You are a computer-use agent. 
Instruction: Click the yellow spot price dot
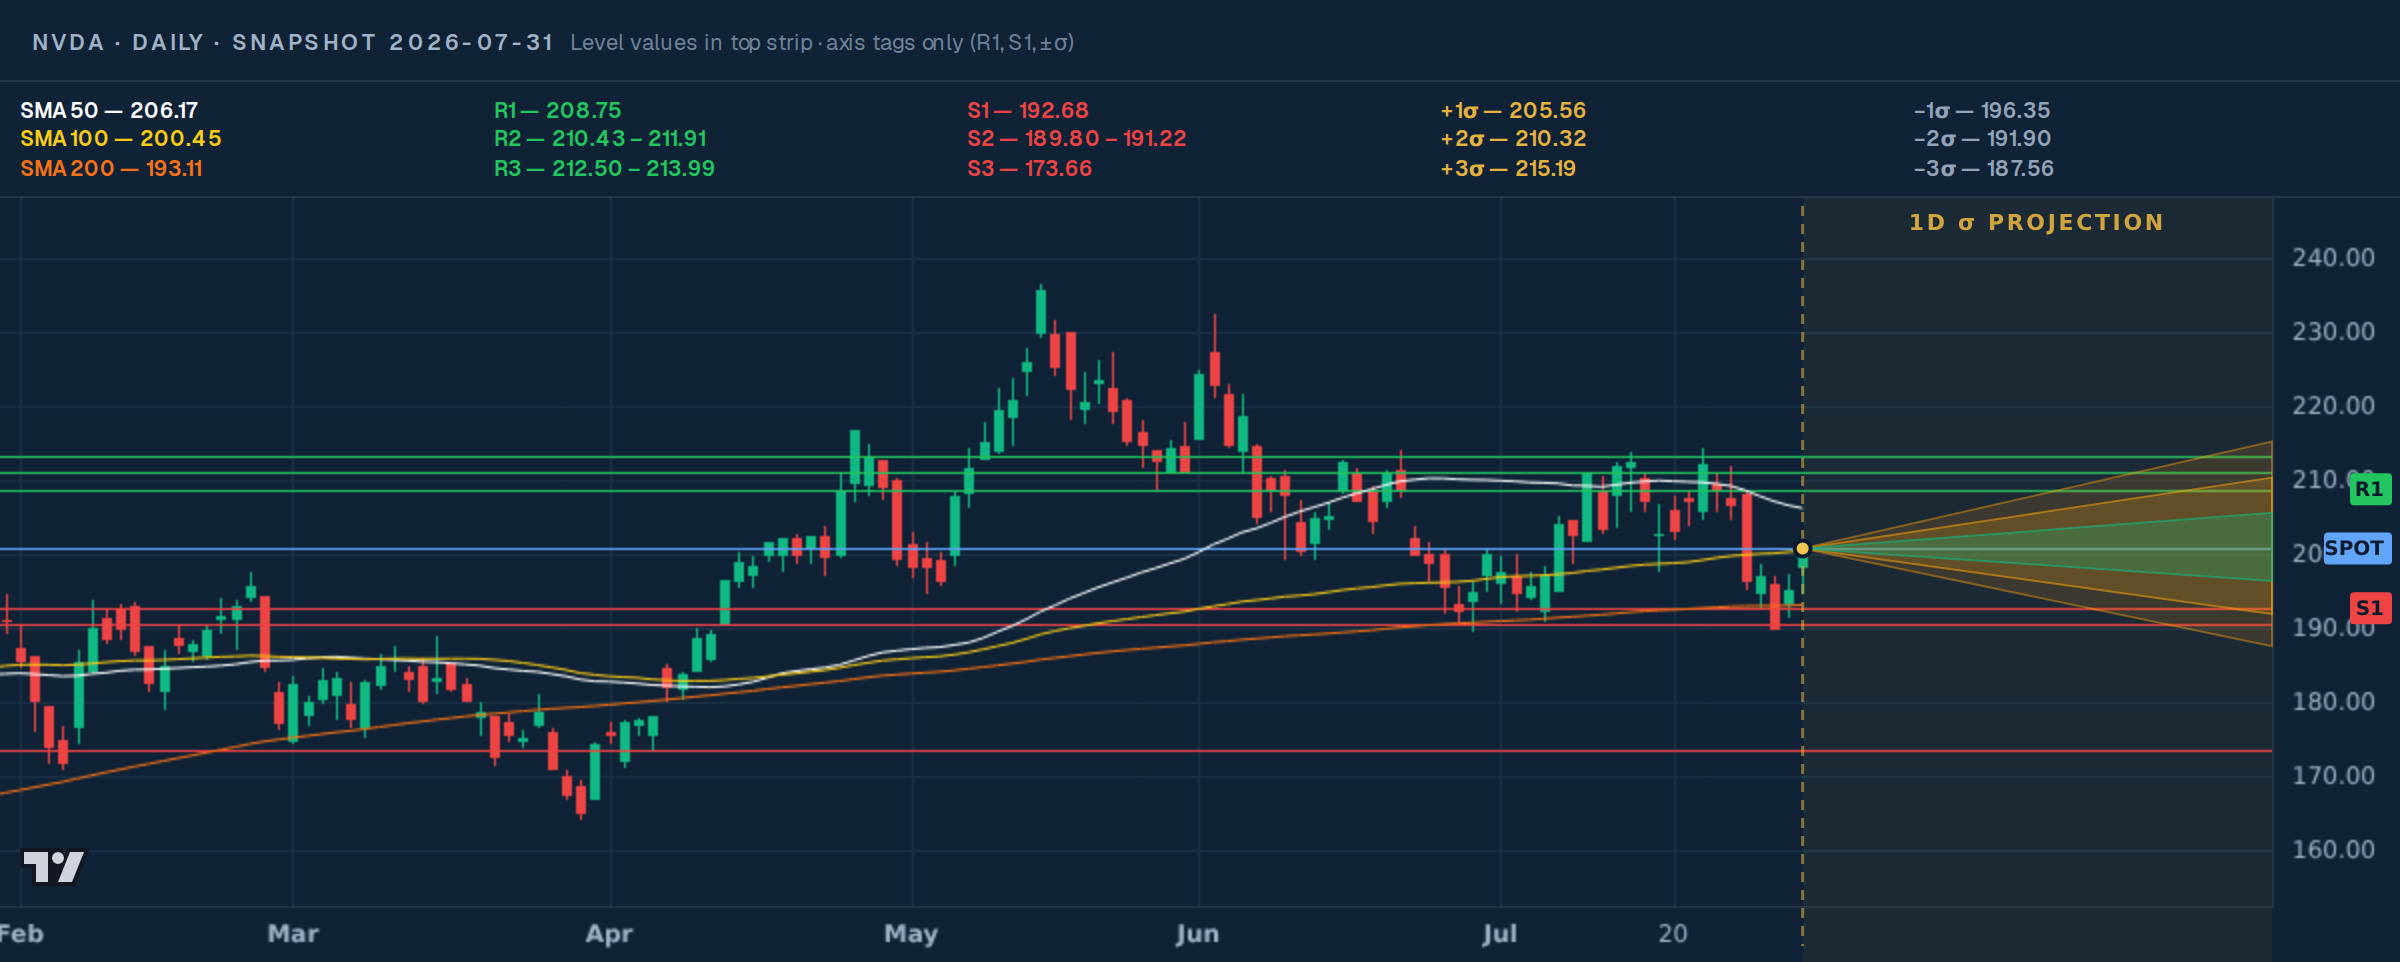[1802, 548]
